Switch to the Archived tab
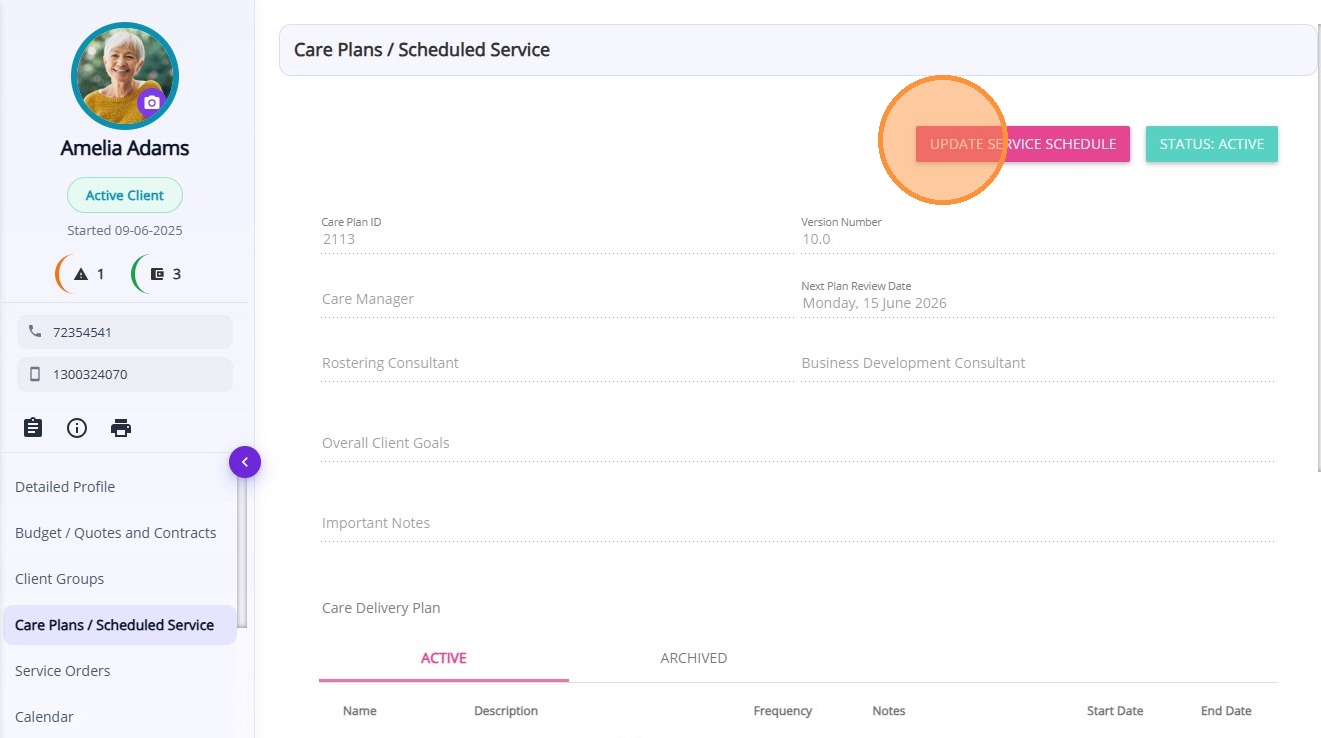Viewport: 1321px width, 738px height. [693, 658]
